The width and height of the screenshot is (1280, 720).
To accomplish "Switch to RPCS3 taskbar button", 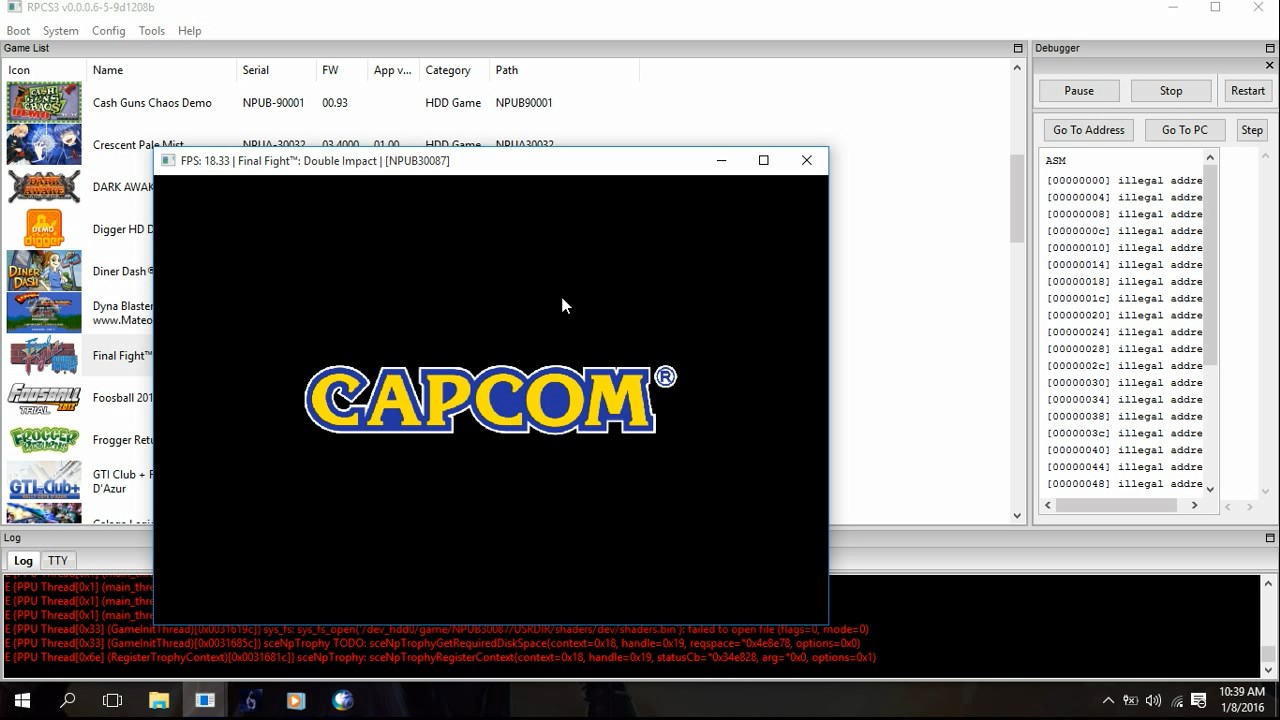I will pos(205,700).
